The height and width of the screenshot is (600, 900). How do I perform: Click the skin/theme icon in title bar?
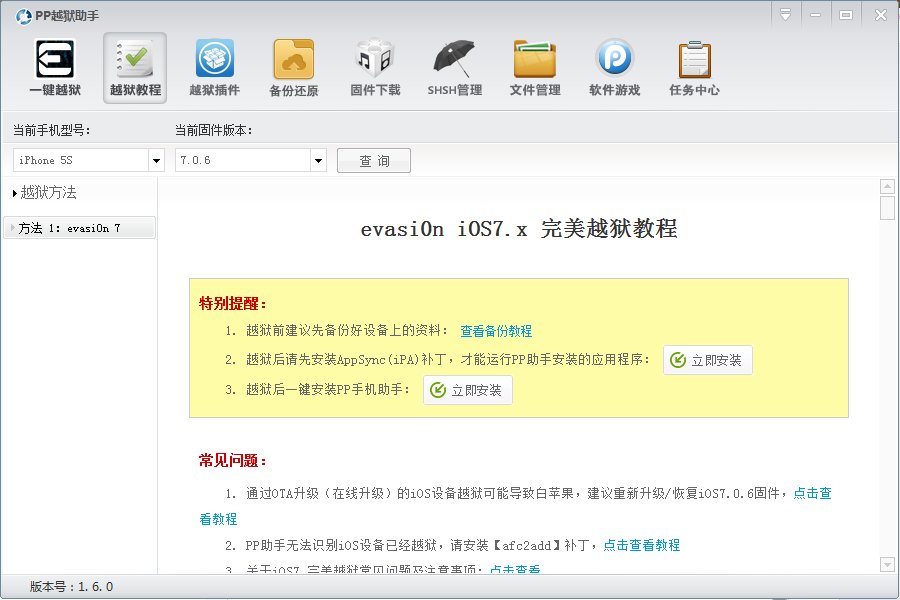[x=786, y=14]
